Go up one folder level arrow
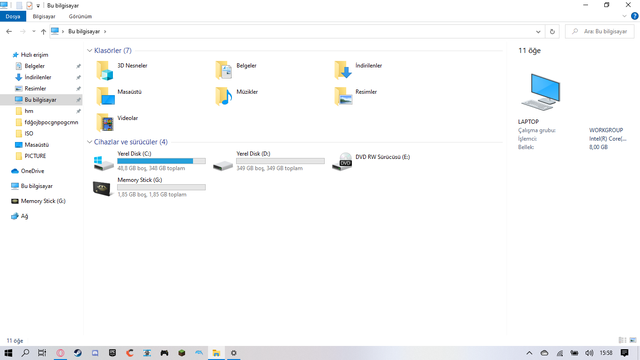 pos(43,31)
